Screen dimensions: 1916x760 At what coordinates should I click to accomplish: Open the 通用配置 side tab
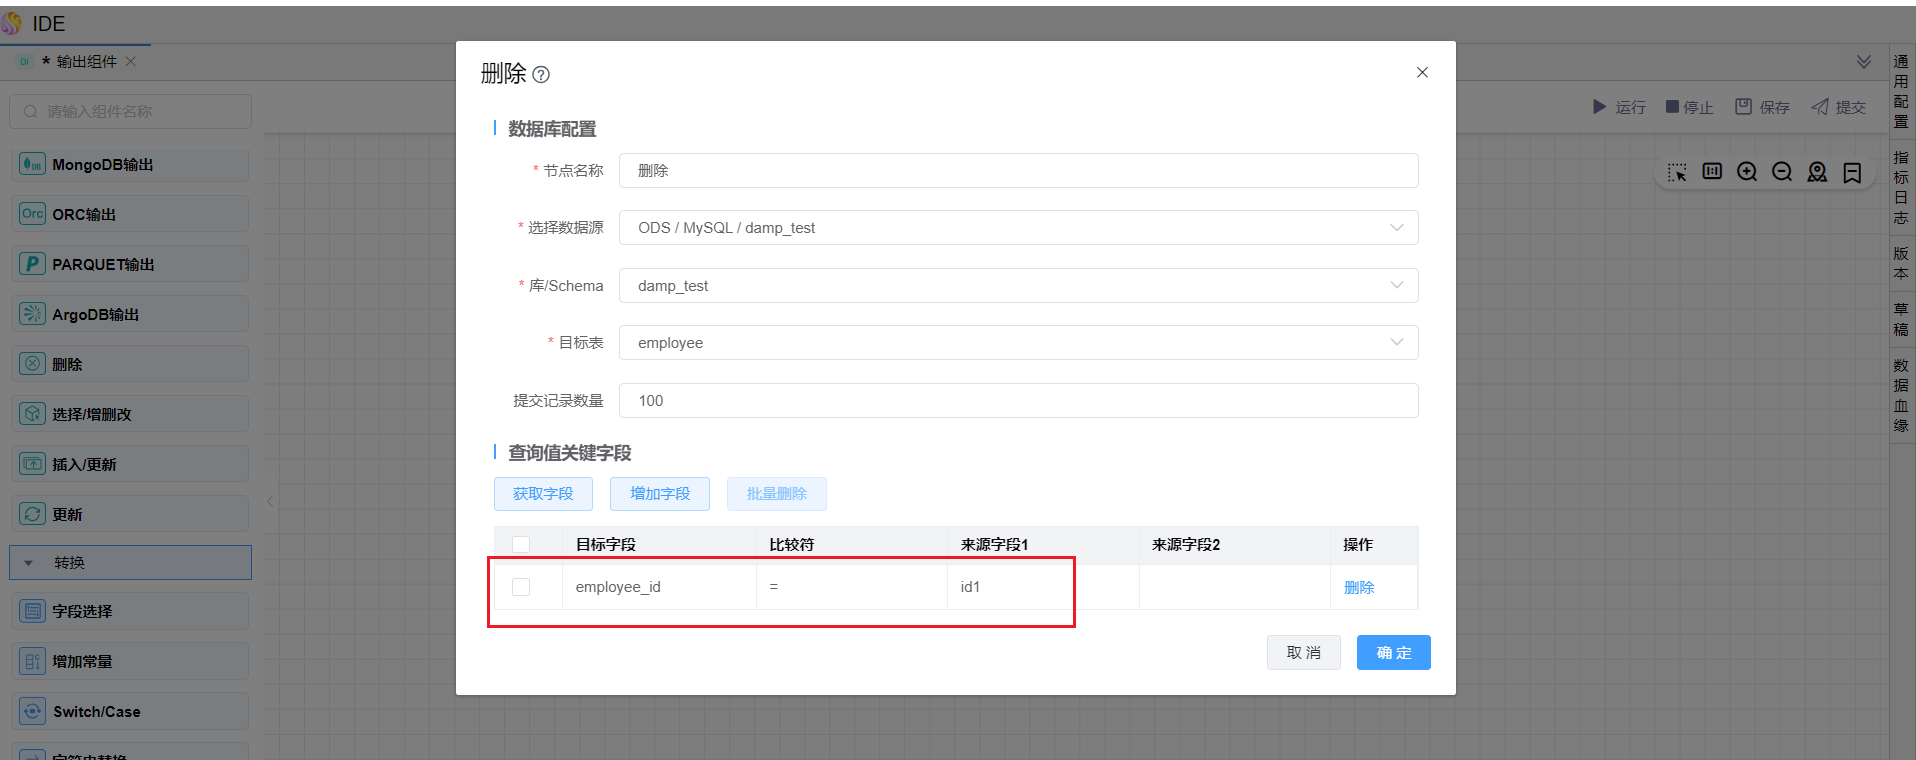1901,91
